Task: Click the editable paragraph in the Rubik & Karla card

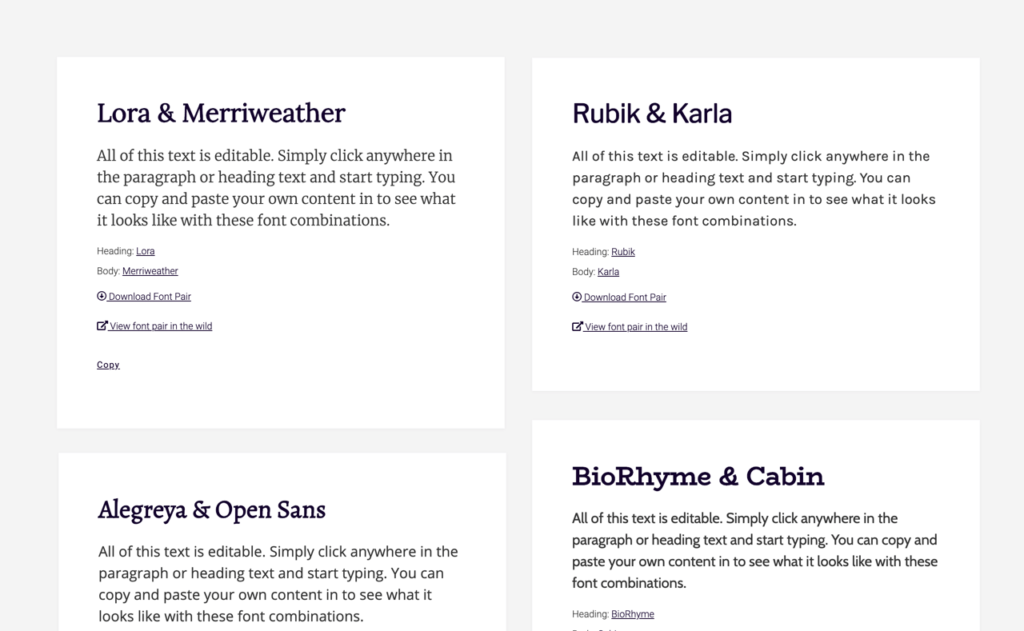Action: (x=750, y=188)
